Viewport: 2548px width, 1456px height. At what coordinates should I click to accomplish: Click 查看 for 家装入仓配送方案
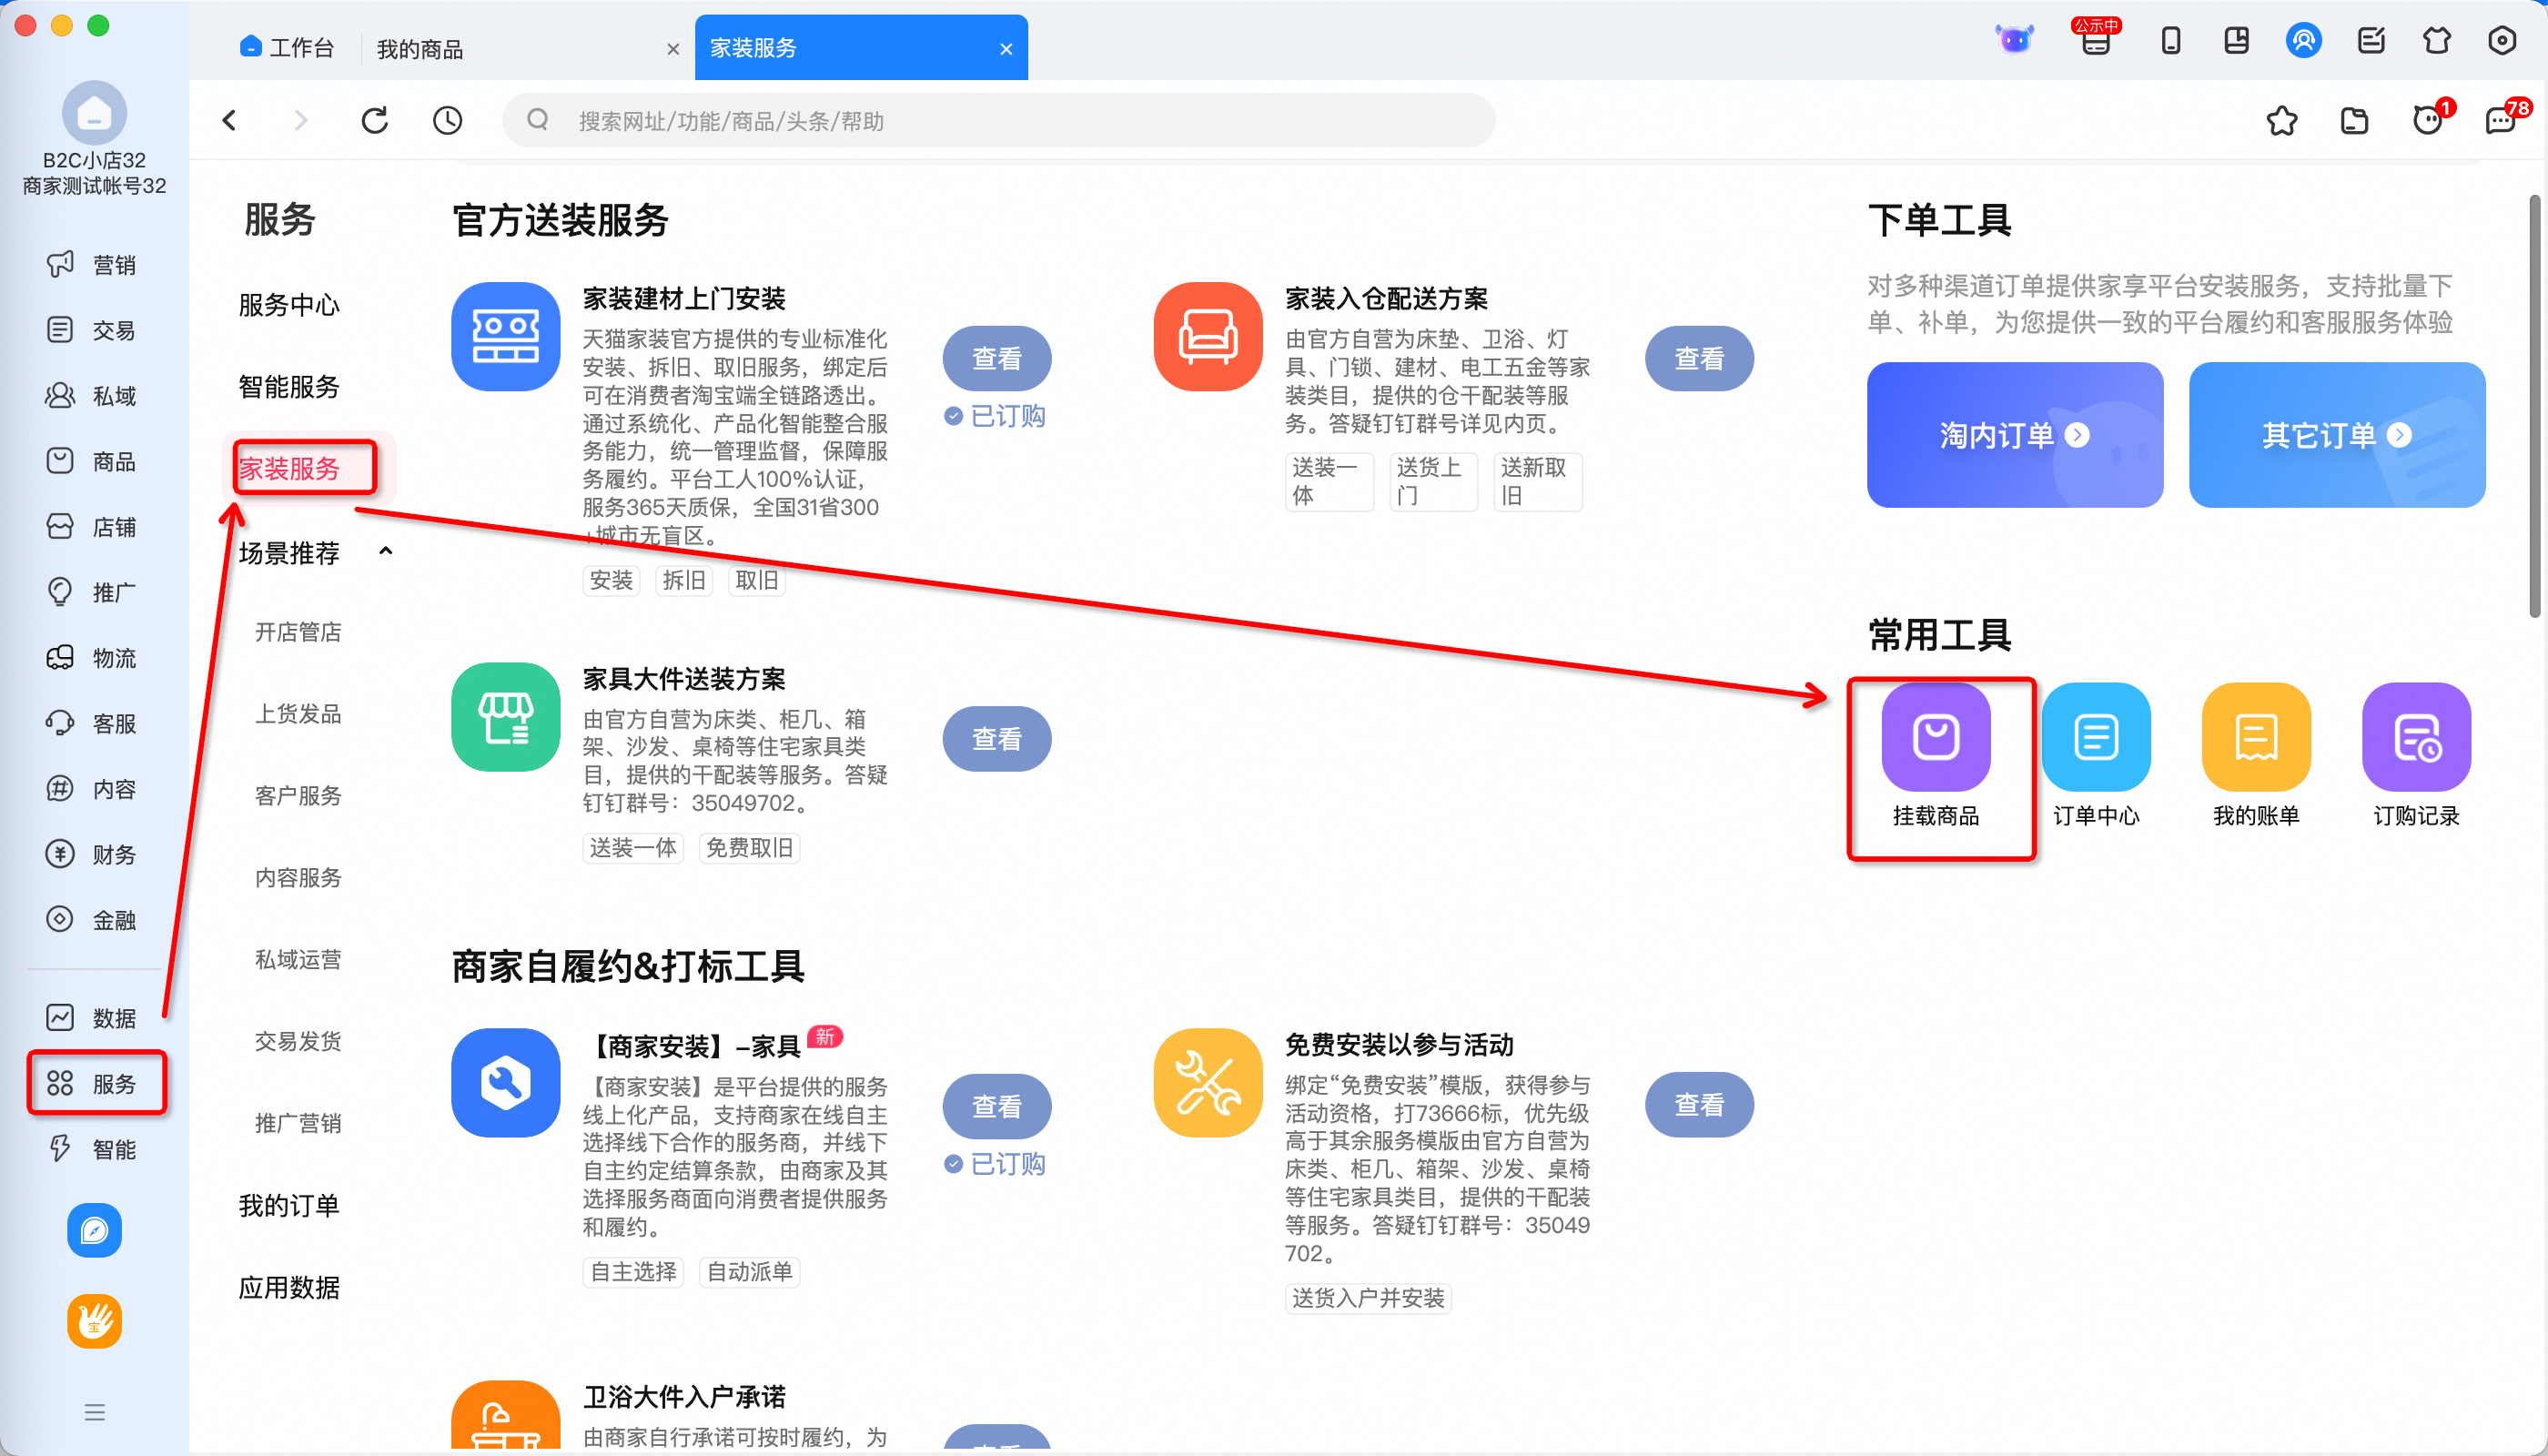click(x=1699, y=358)
